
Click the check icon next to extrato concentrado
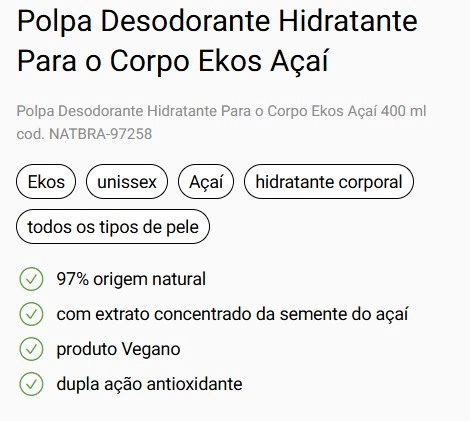coord(31,314)
